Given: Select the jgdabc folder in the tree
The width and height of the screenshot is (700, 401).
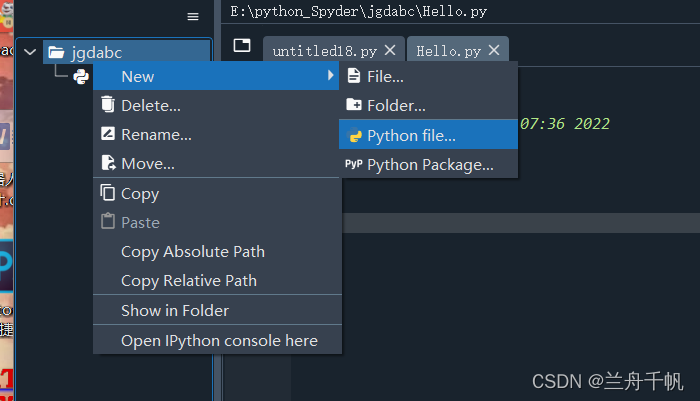Looking at the screenshot, I should (97, 52).
